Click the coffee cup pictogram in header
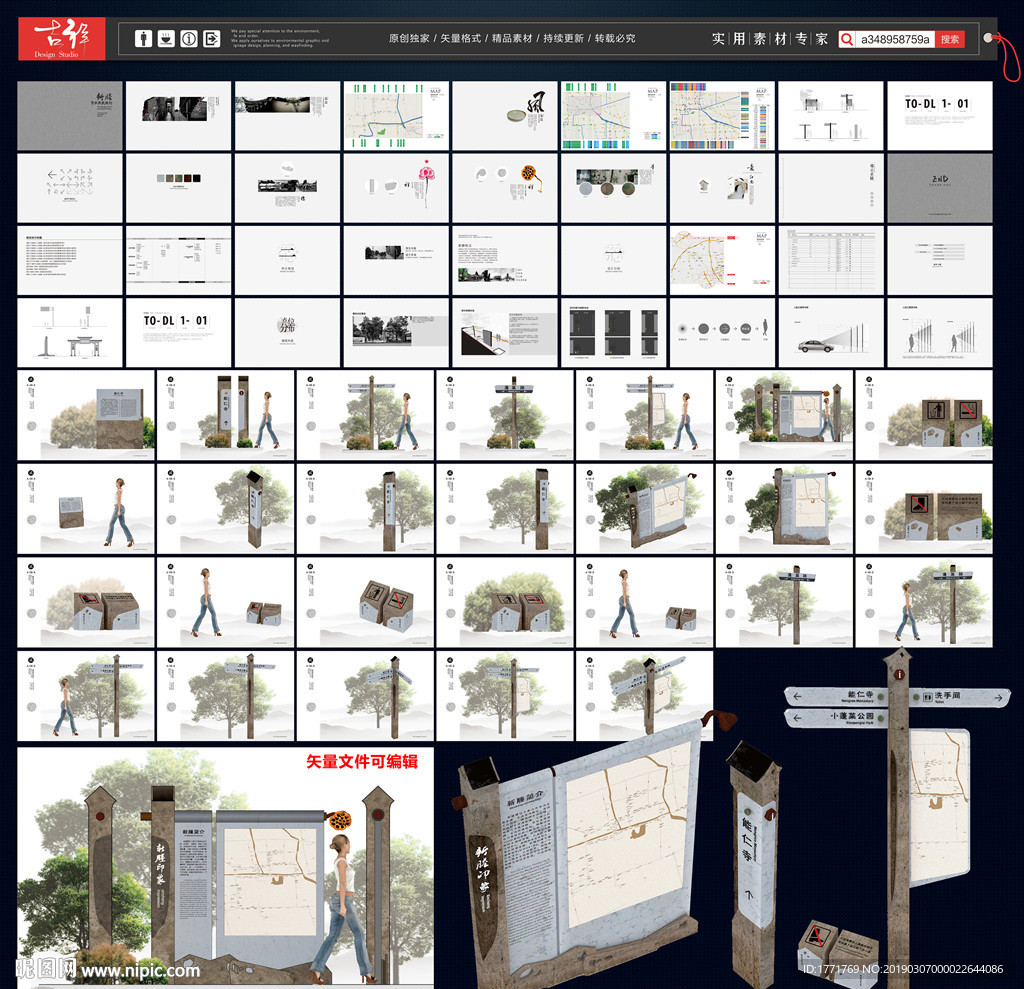The height and width of the screenshot is (989, 1024). [167, 39]
